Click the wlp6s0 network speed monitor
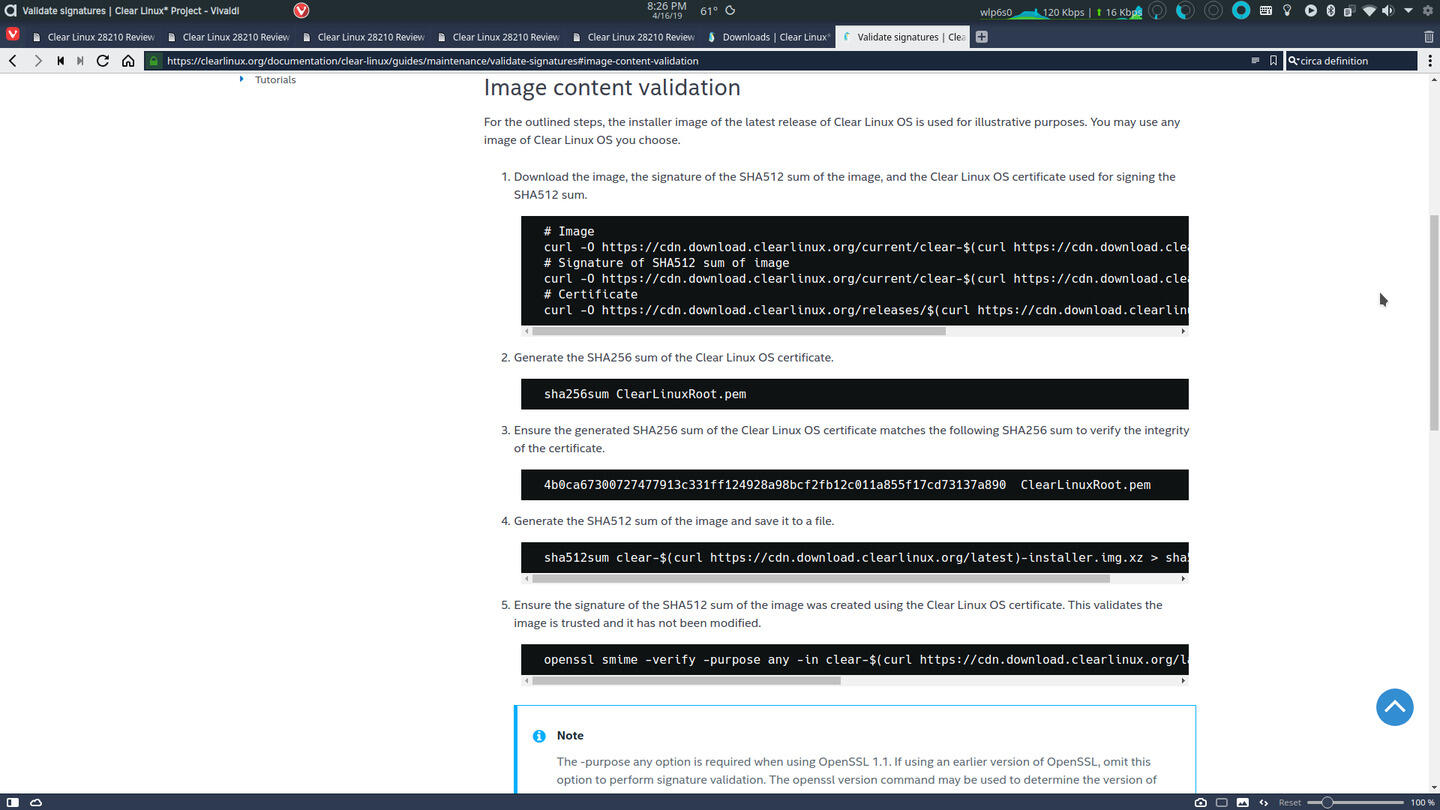The height and width of the screenshot is (810, 1440). [x=1062, y=11]
